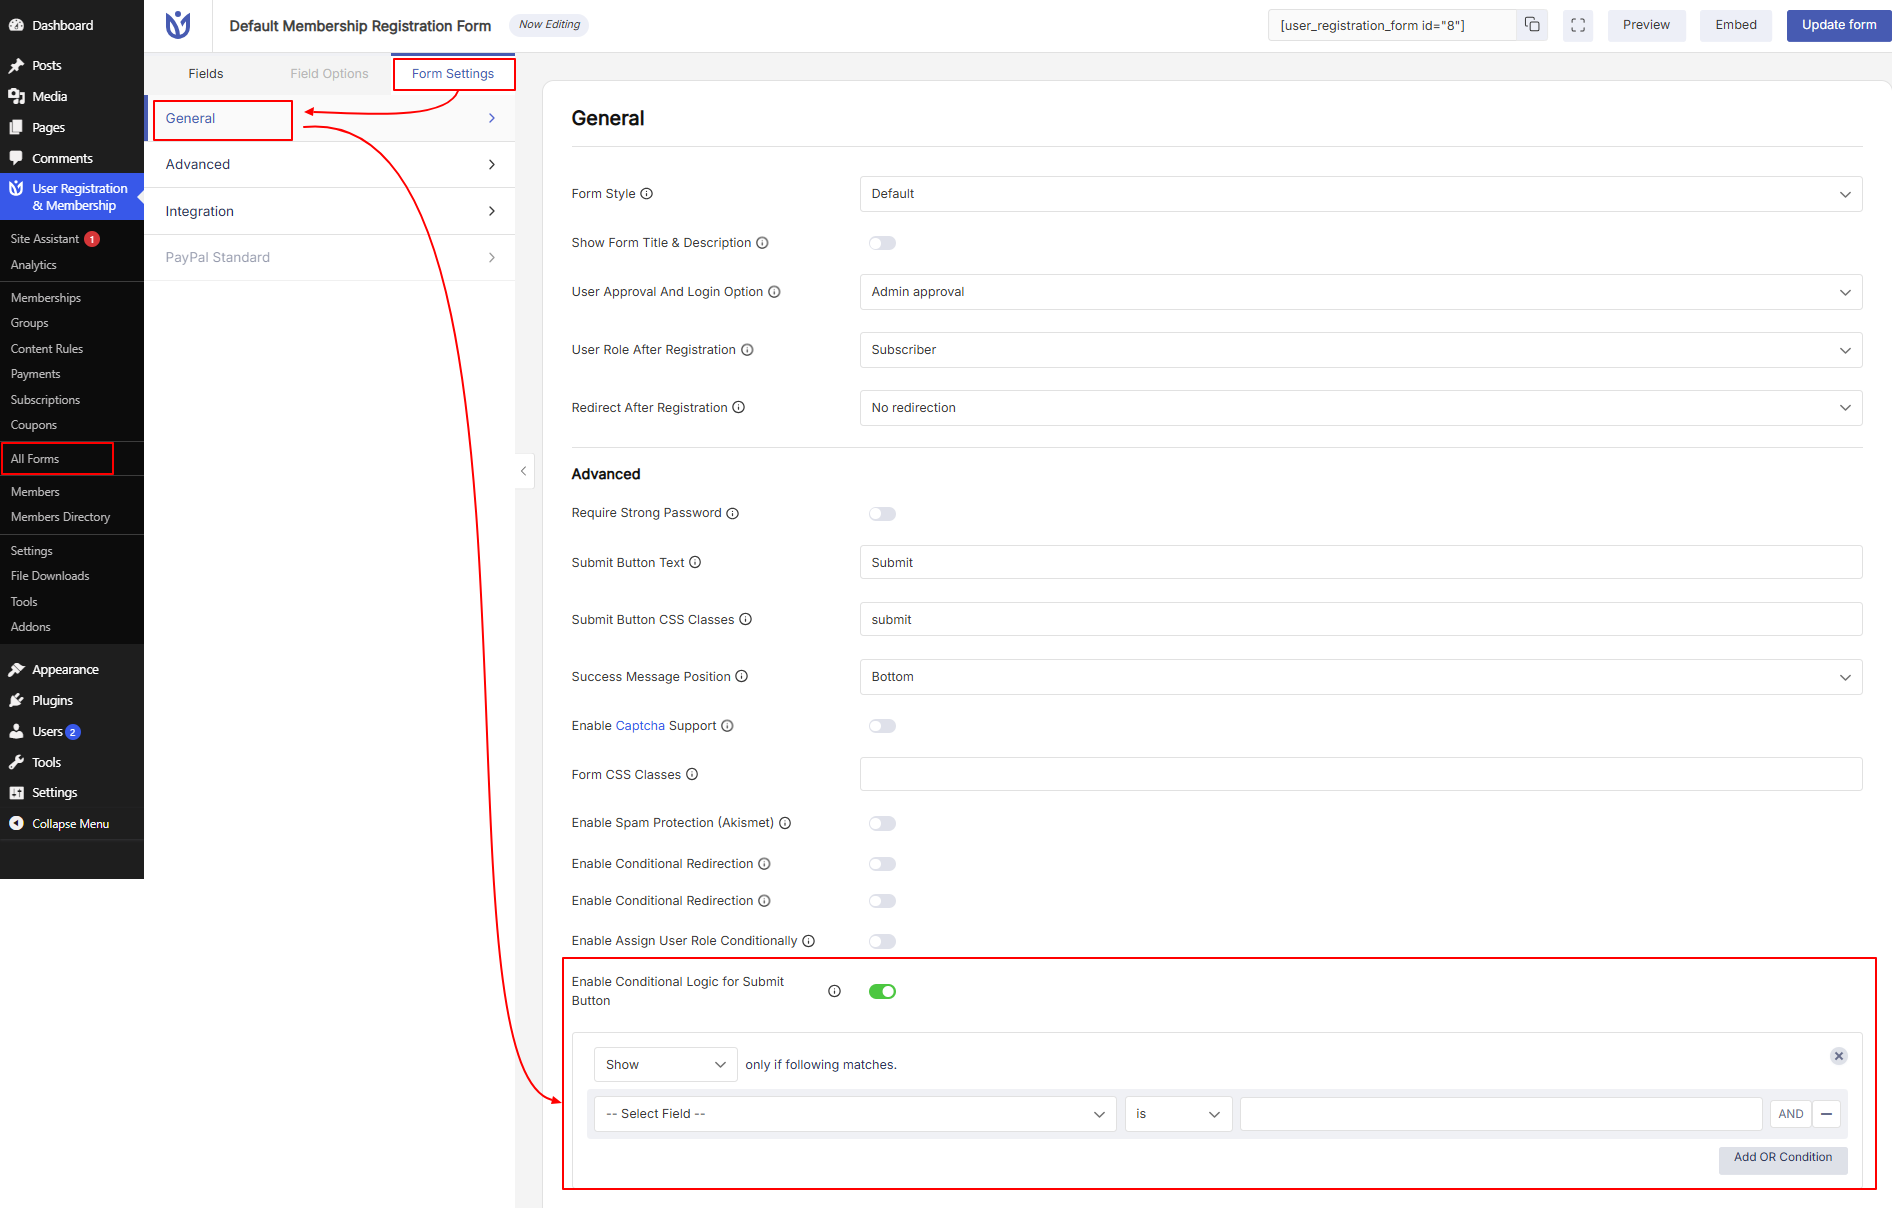Switch to the Form Settings tab

[453, 73]
